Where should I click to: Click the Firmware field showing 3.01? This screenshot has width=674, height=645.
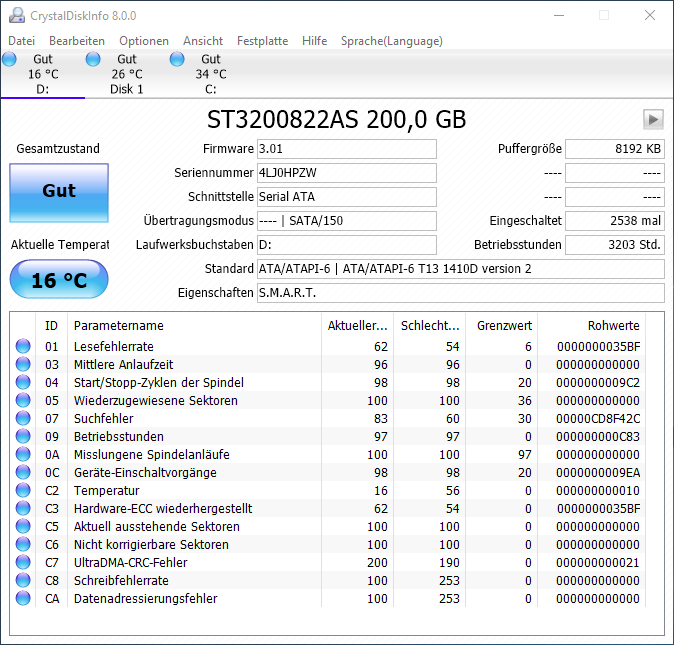(x=347, y=149)
